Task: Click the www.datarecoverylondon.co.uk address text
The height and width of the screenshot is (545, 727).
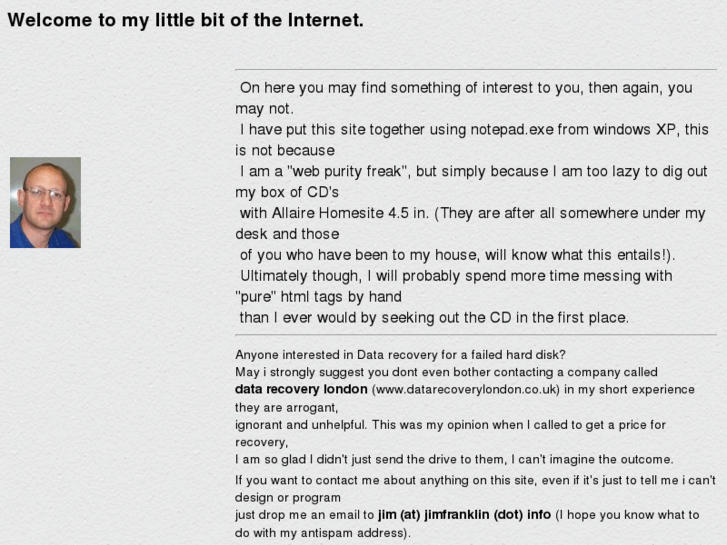Action: coord(466,389)
